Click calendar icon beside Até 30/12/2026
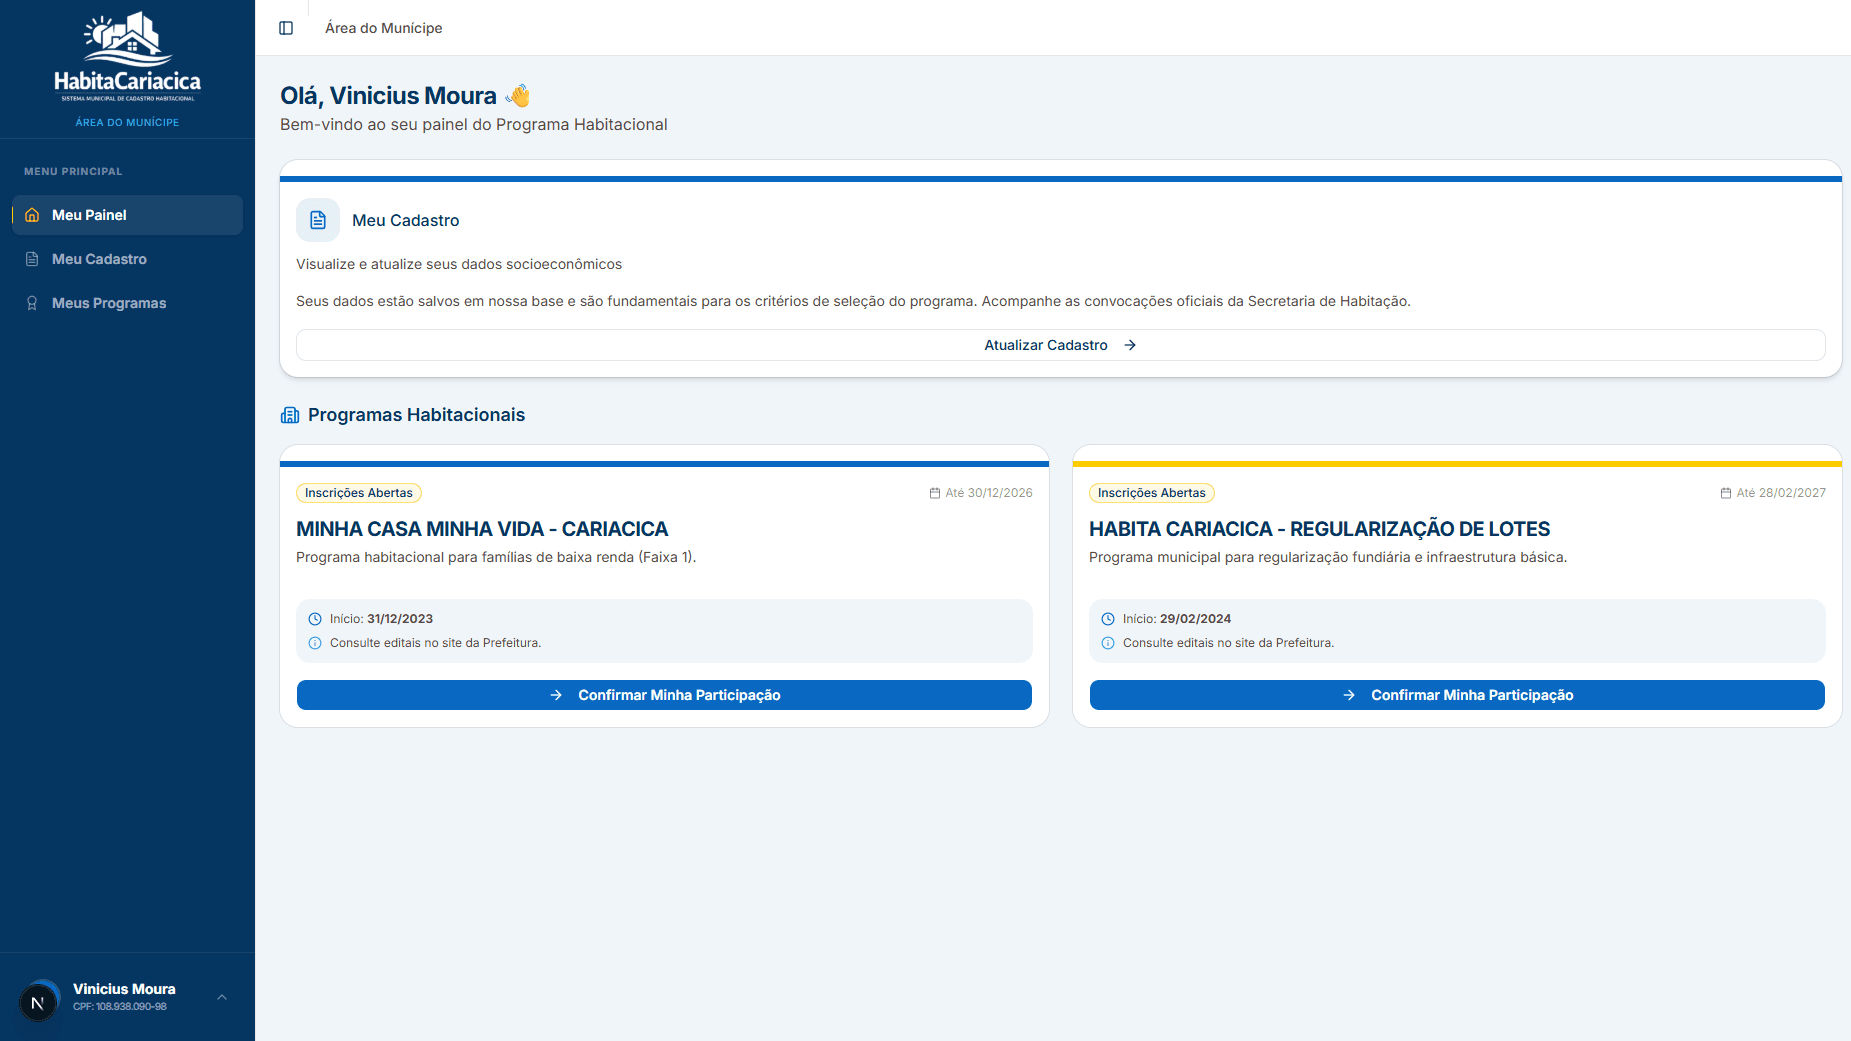Image resolution: width=1851 pixels, height=1041 pixels. point(935,493)
